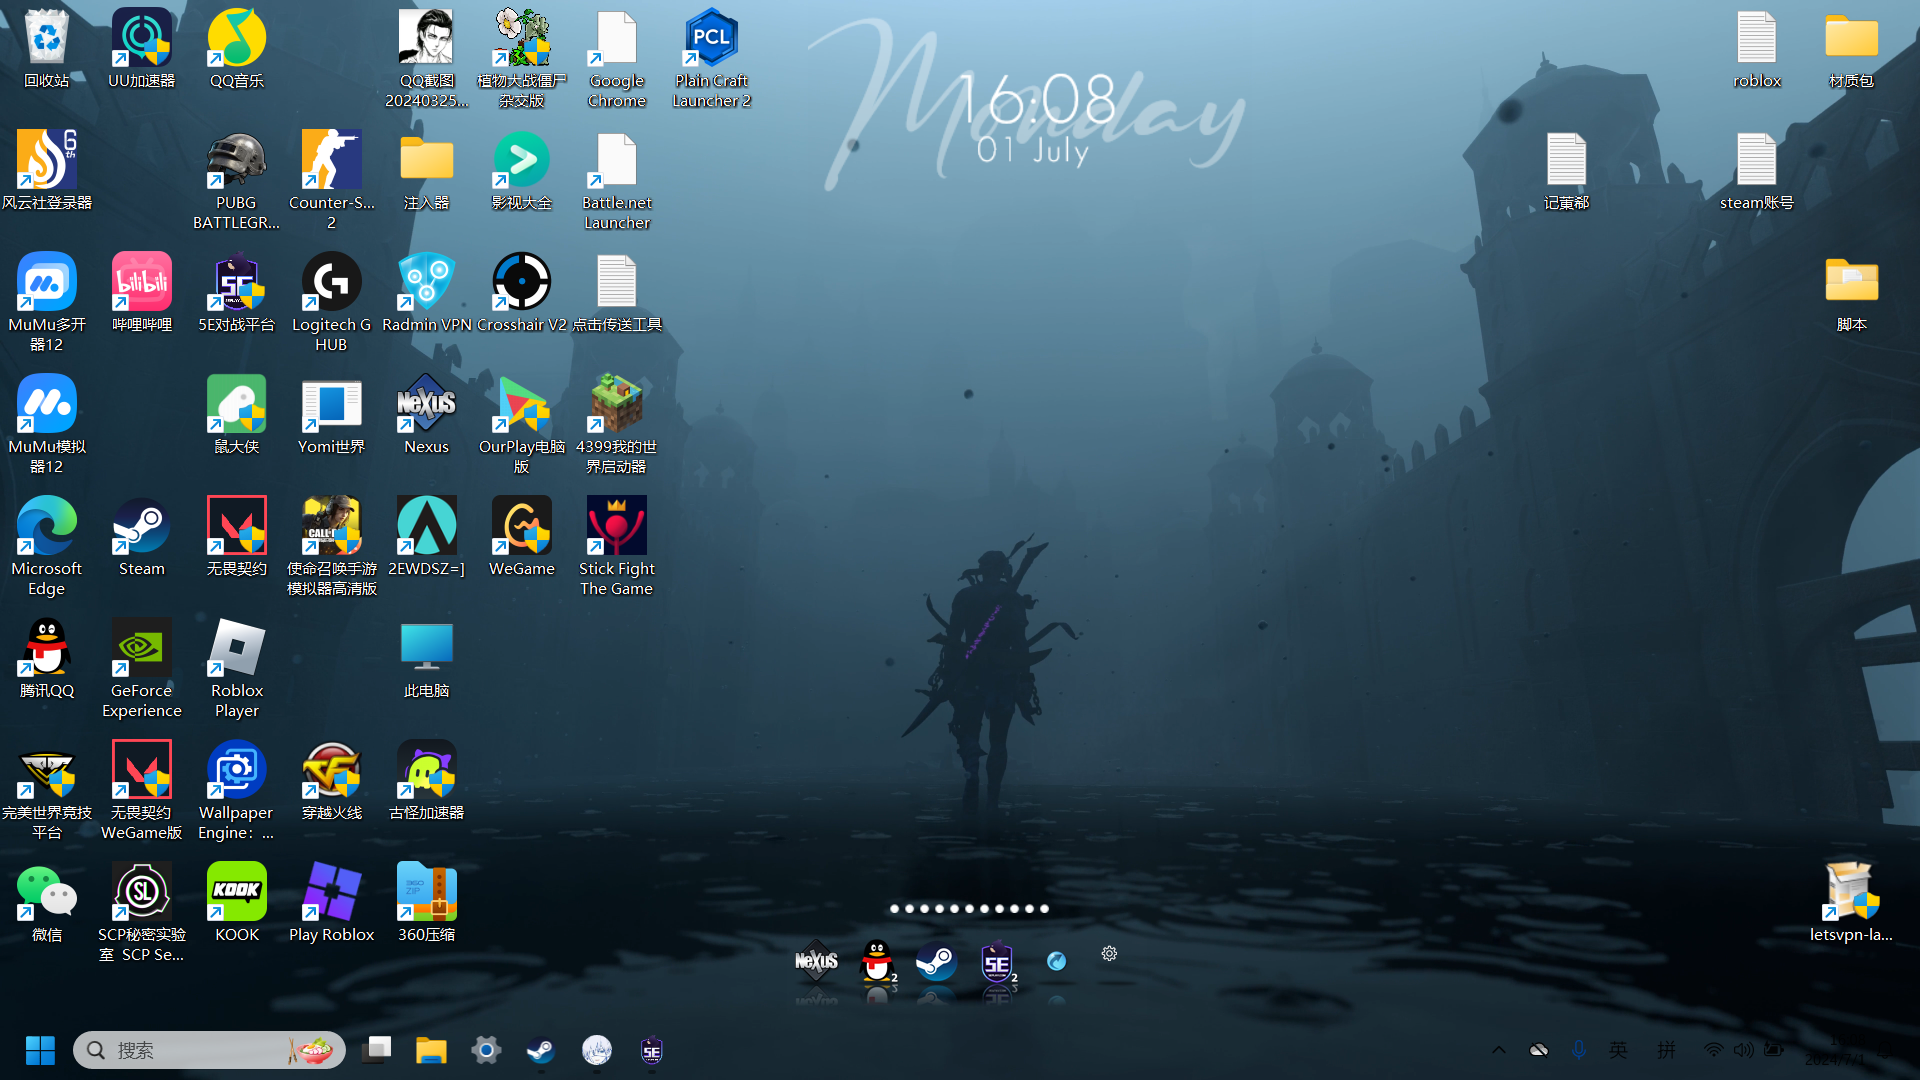
Task: Select the 360压缩 shortcut
Action: point(427,903)
